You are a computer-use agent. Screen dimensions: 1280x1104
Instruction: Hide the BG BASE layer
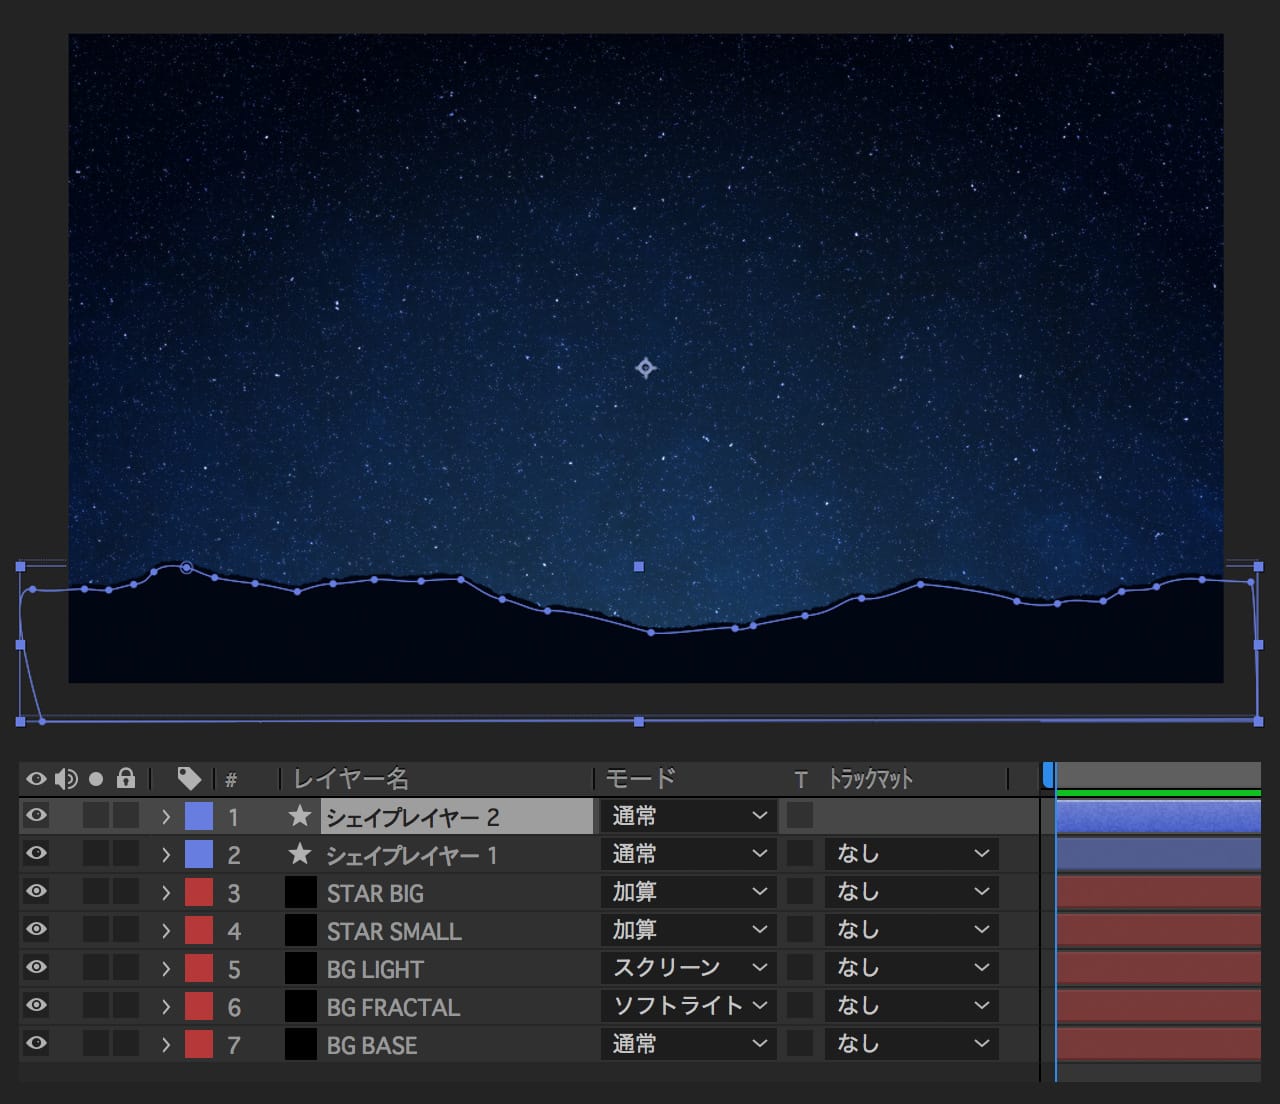(x=36, y=1043)
